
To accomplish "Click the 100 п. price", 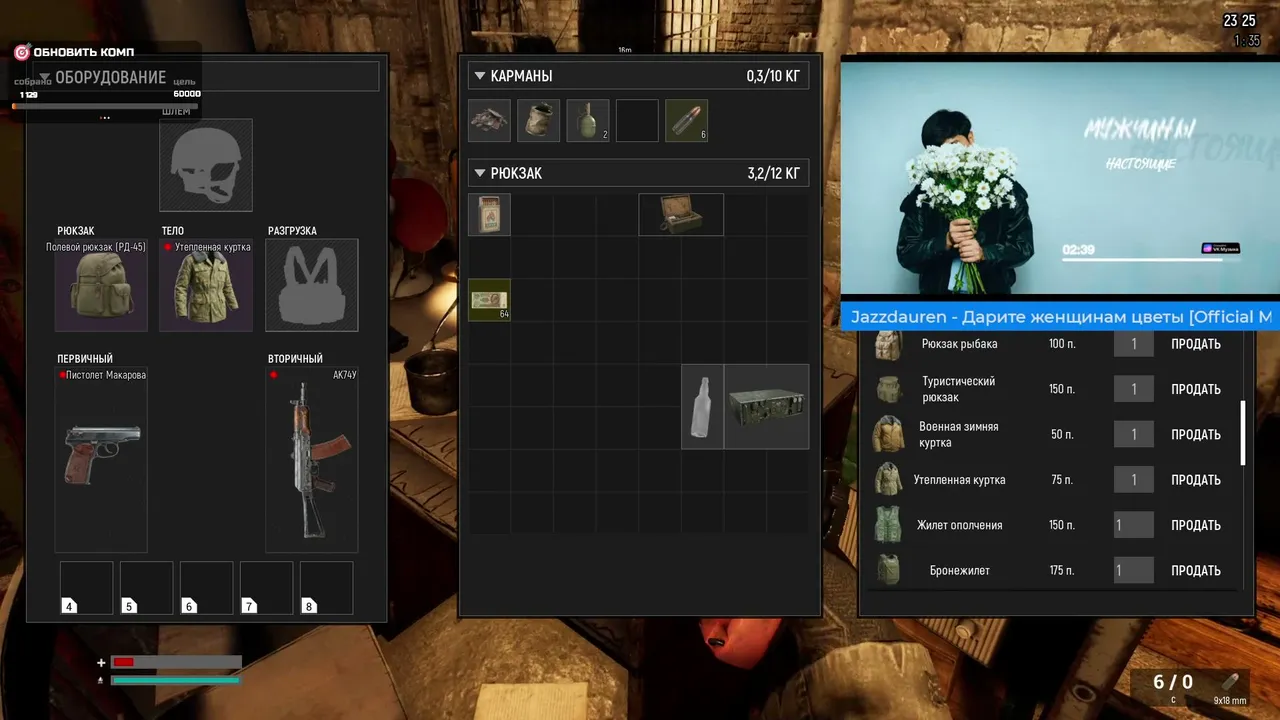I will click(x=1062, y=344).
